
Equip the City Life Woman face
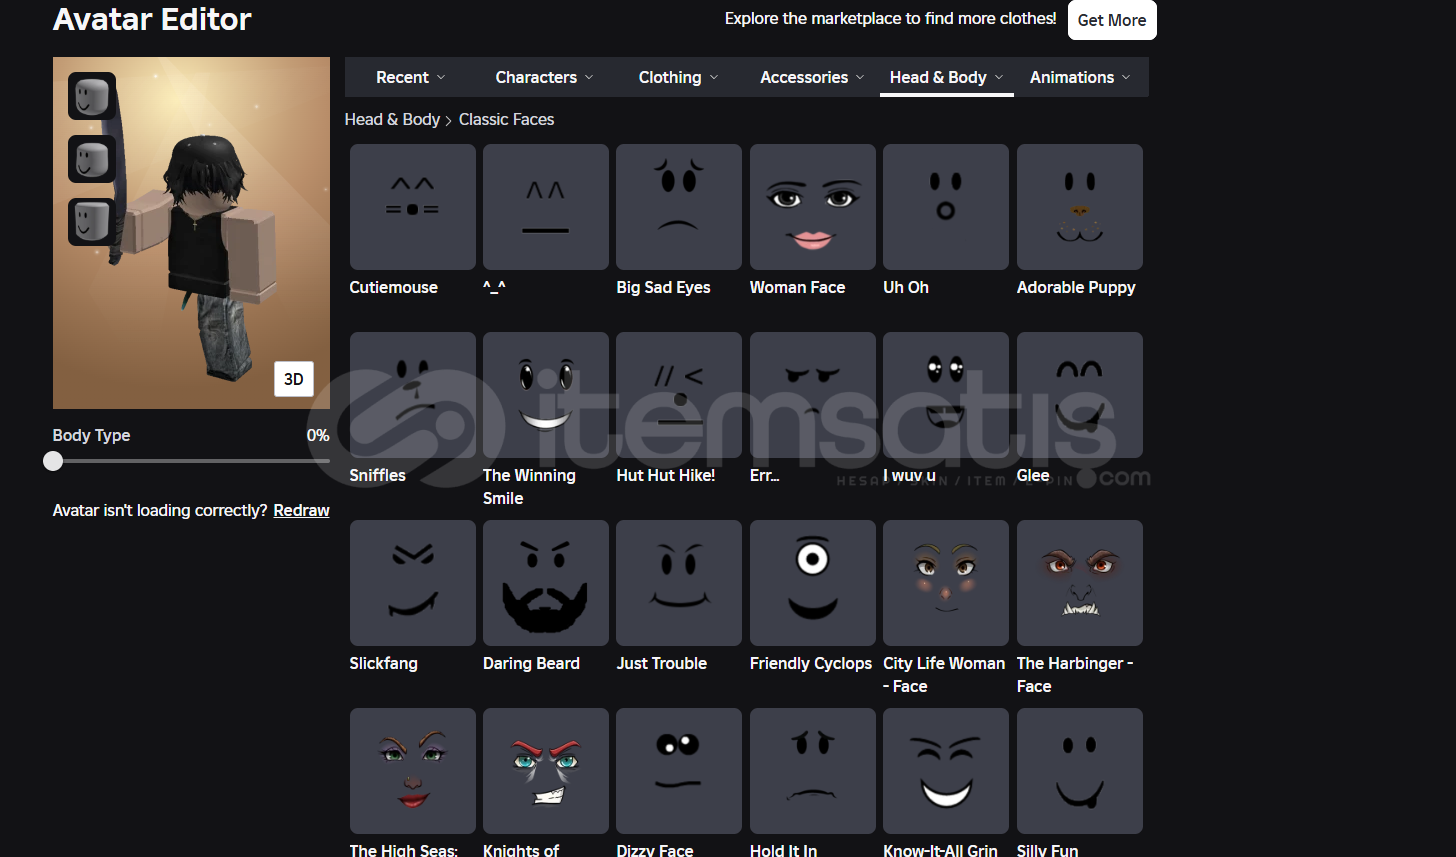(946, 583)
